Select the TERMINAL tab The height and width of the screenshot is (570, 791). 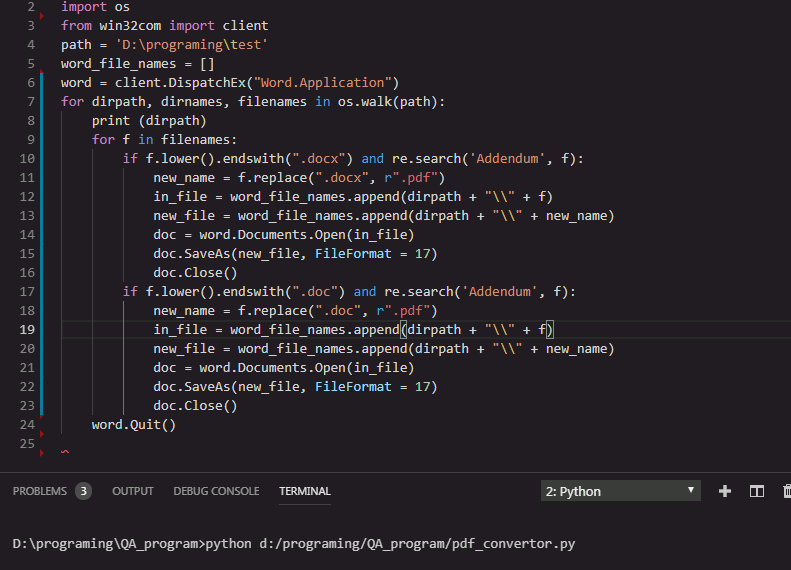[305, 491]
